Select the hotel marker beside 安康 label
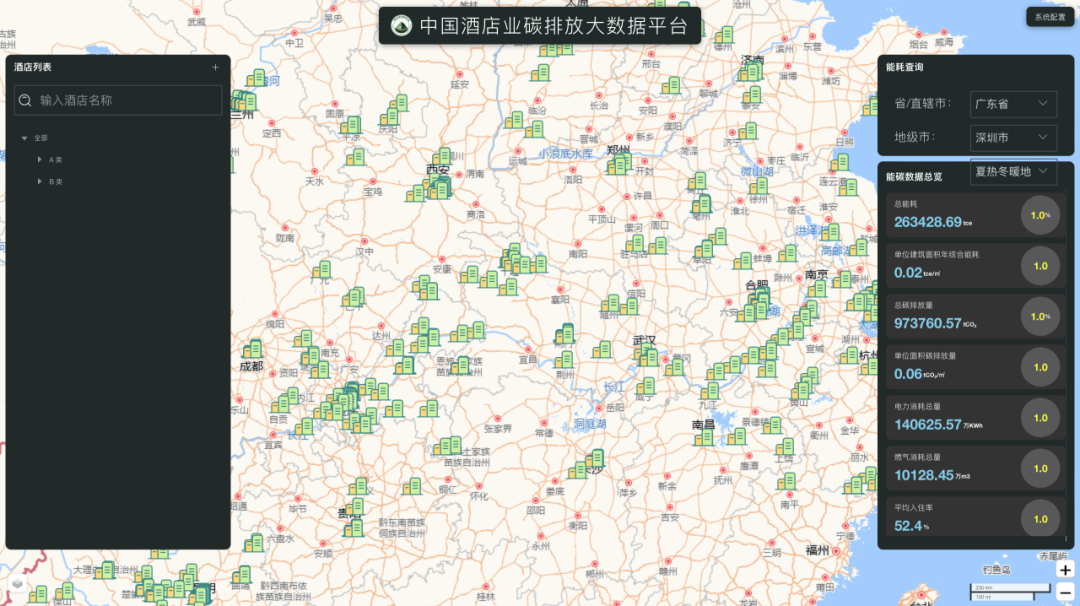This screenshot has width=1080, height=606. (x=470, y=275)
